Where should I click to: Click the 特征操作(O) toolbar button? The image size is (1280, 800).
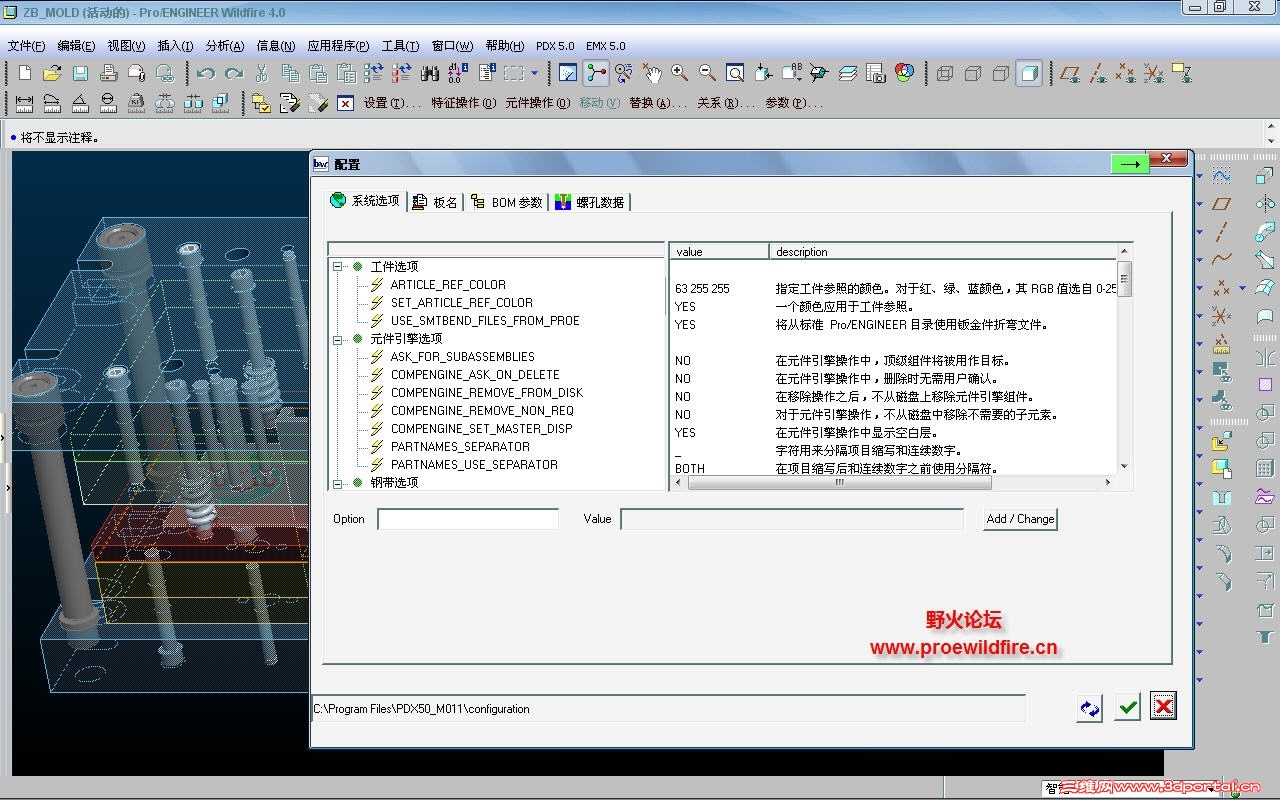click(x=463, y=103)
